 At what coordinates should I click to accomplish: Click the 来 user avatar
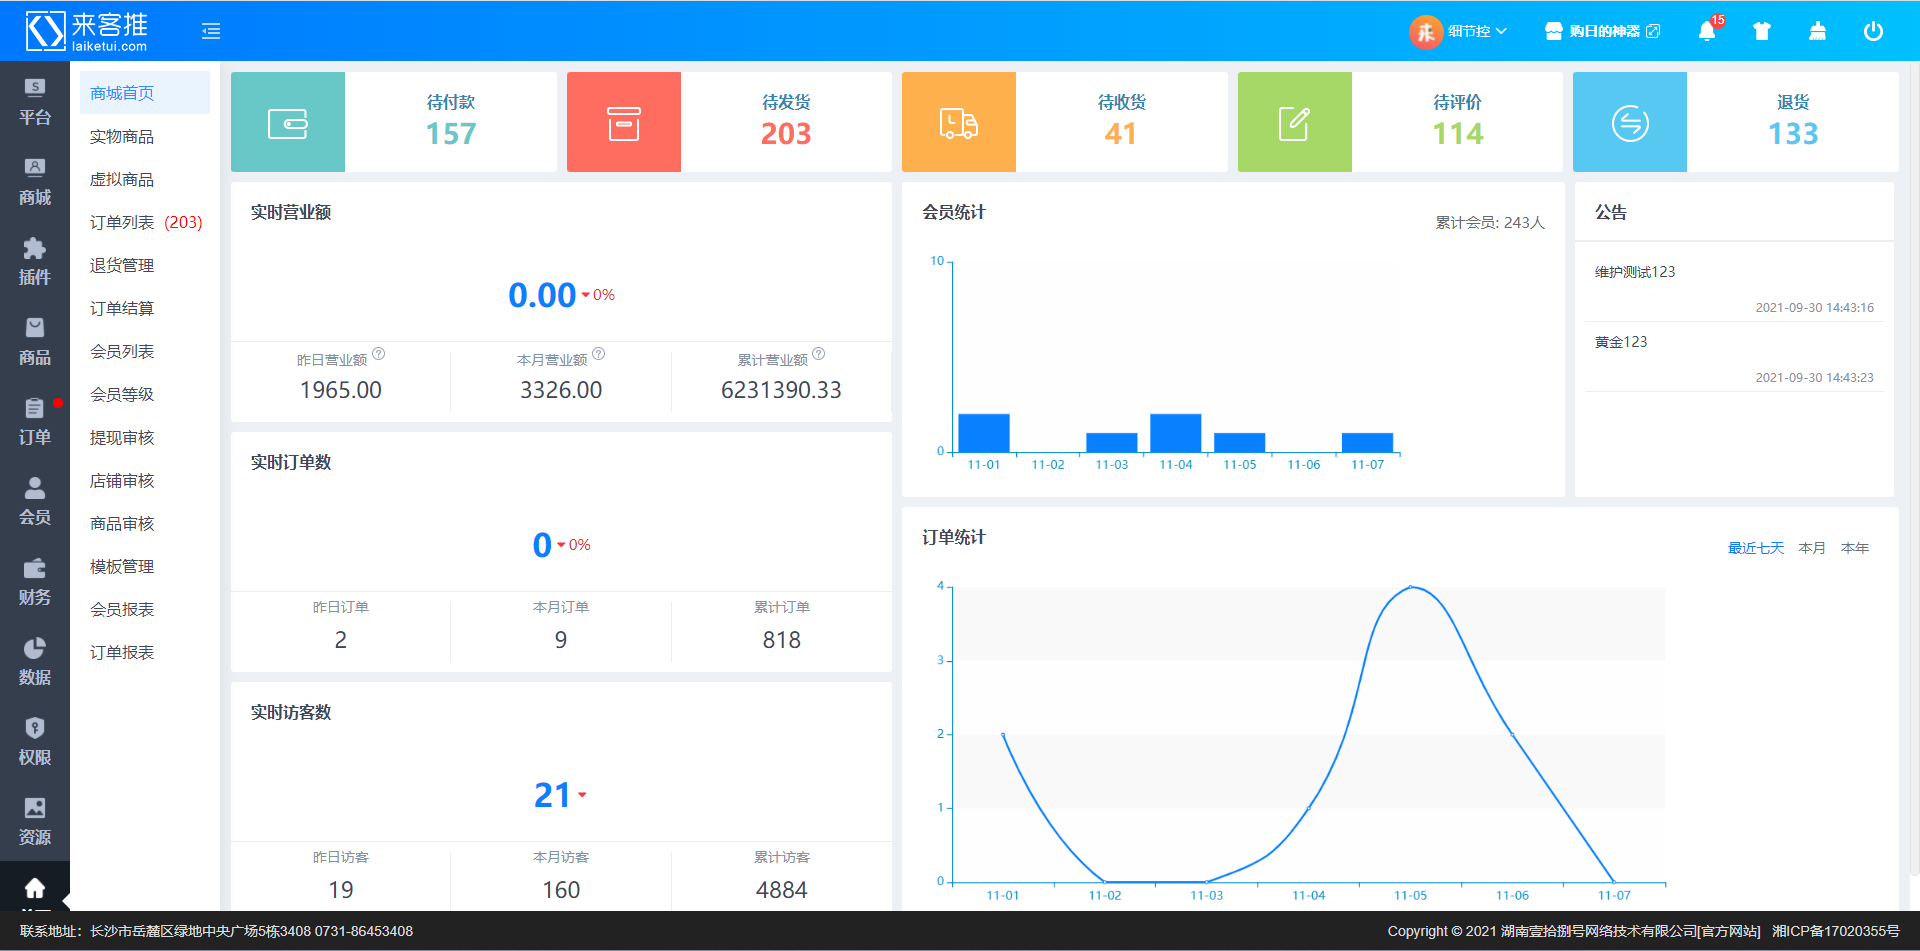1426,31
